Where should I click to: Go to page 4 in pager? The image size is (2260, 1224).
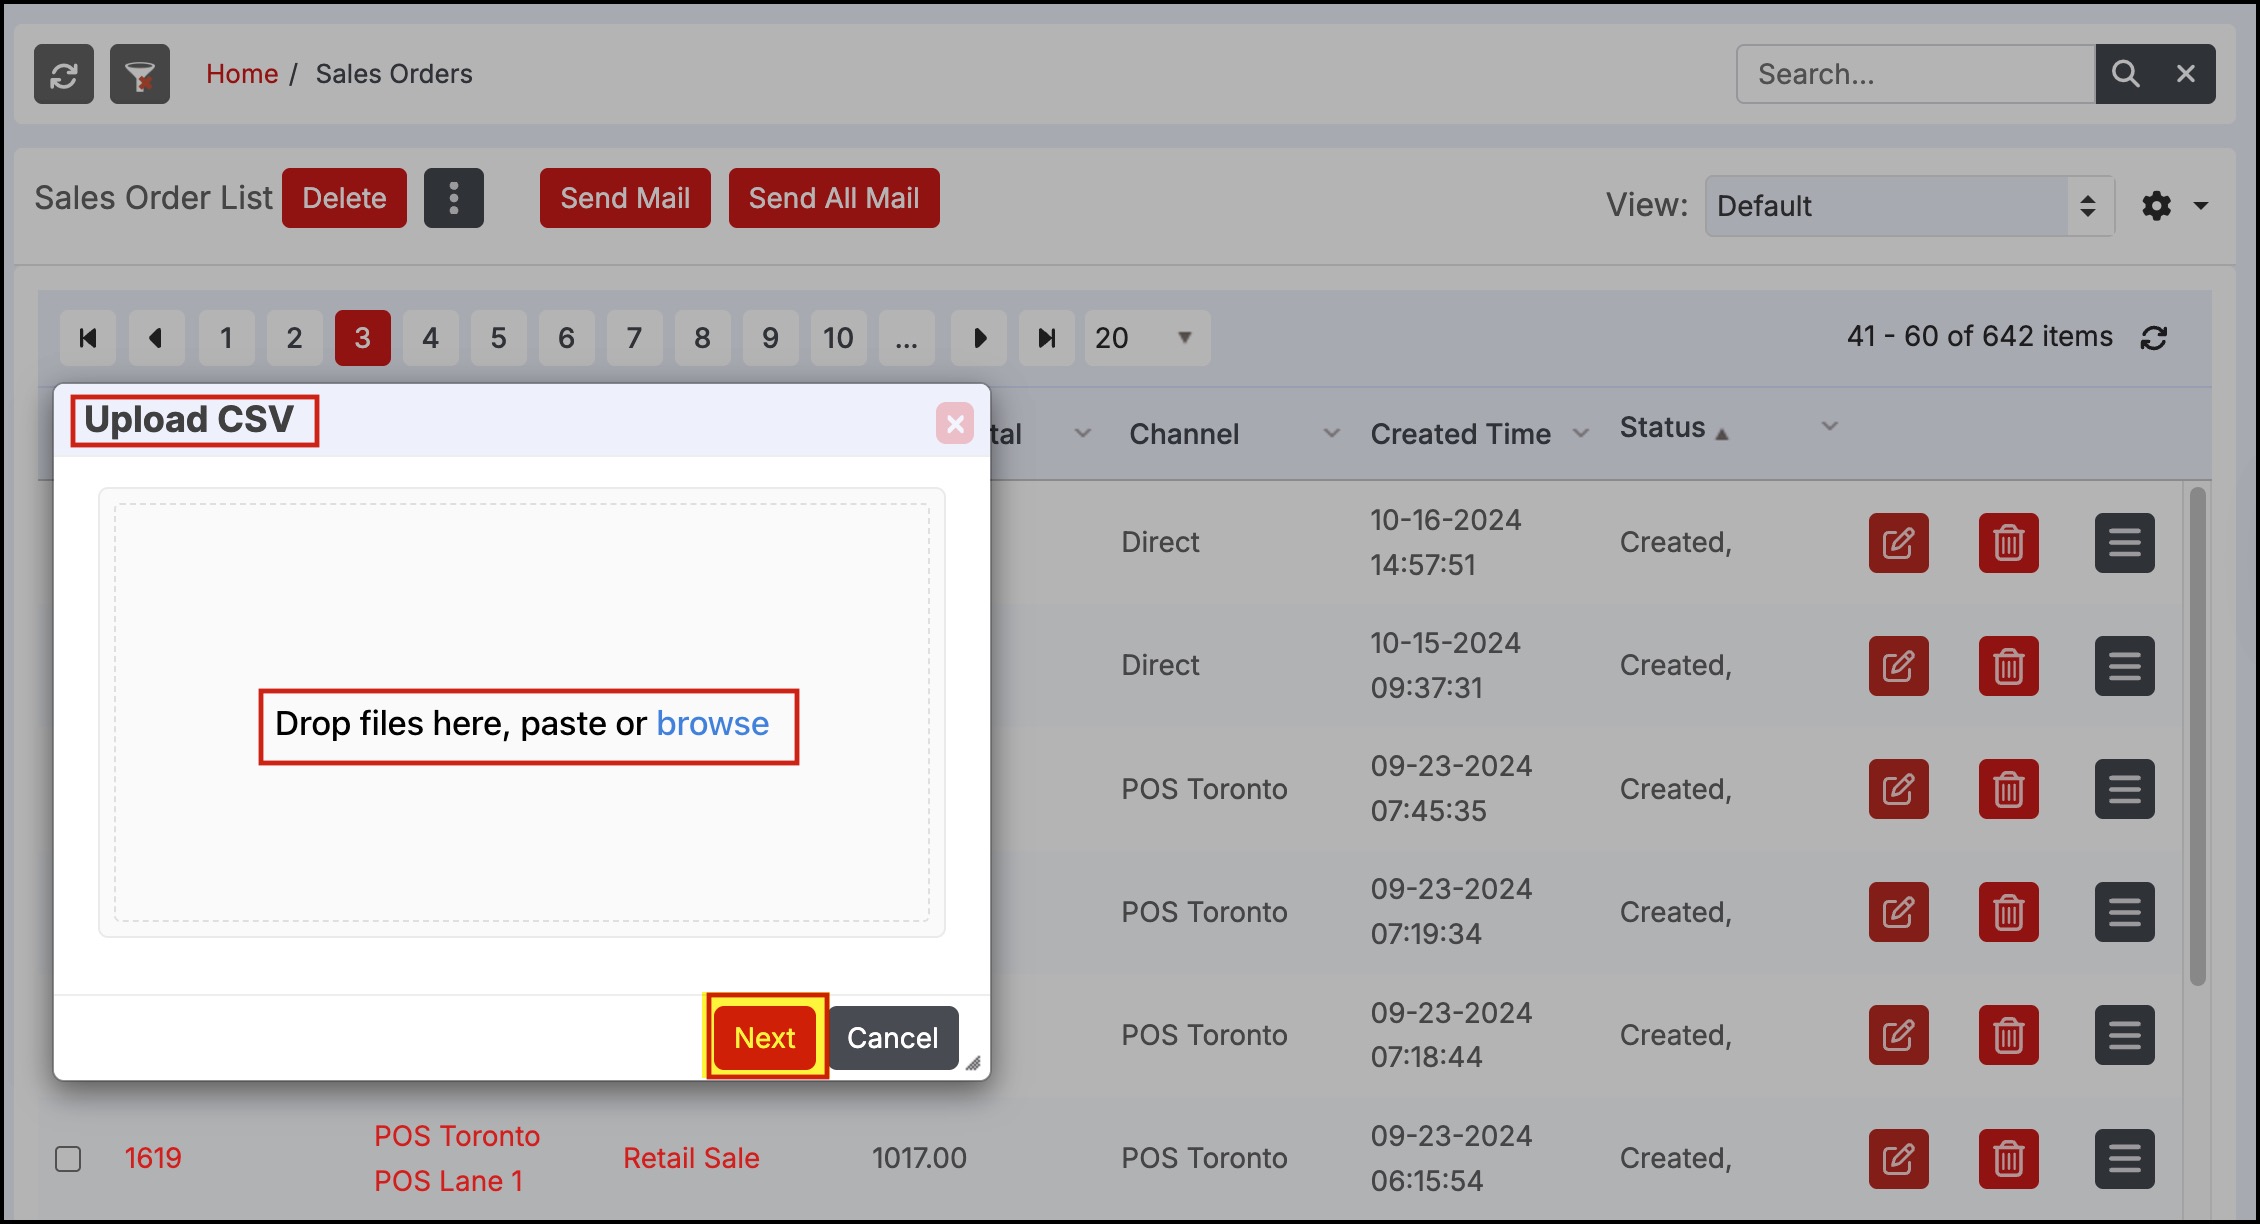[x=430, y=338]
